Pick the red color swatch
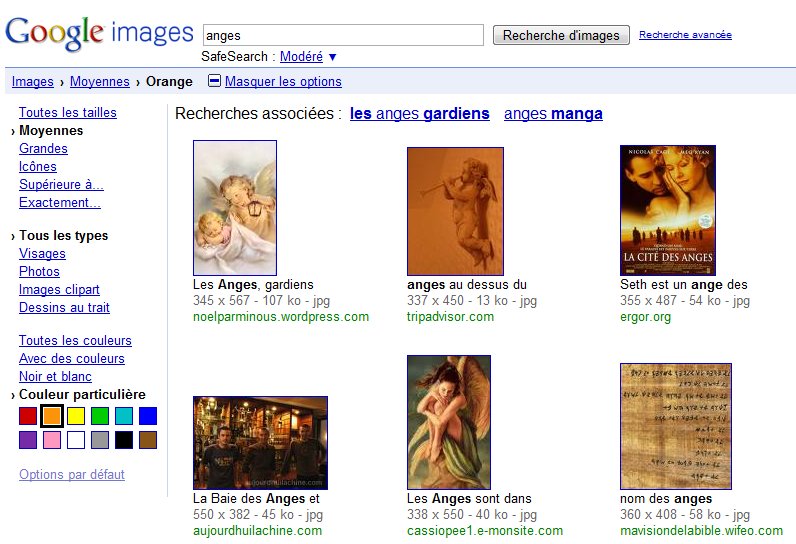The width and height of the screenshot is (796, 544). [28, 416]
